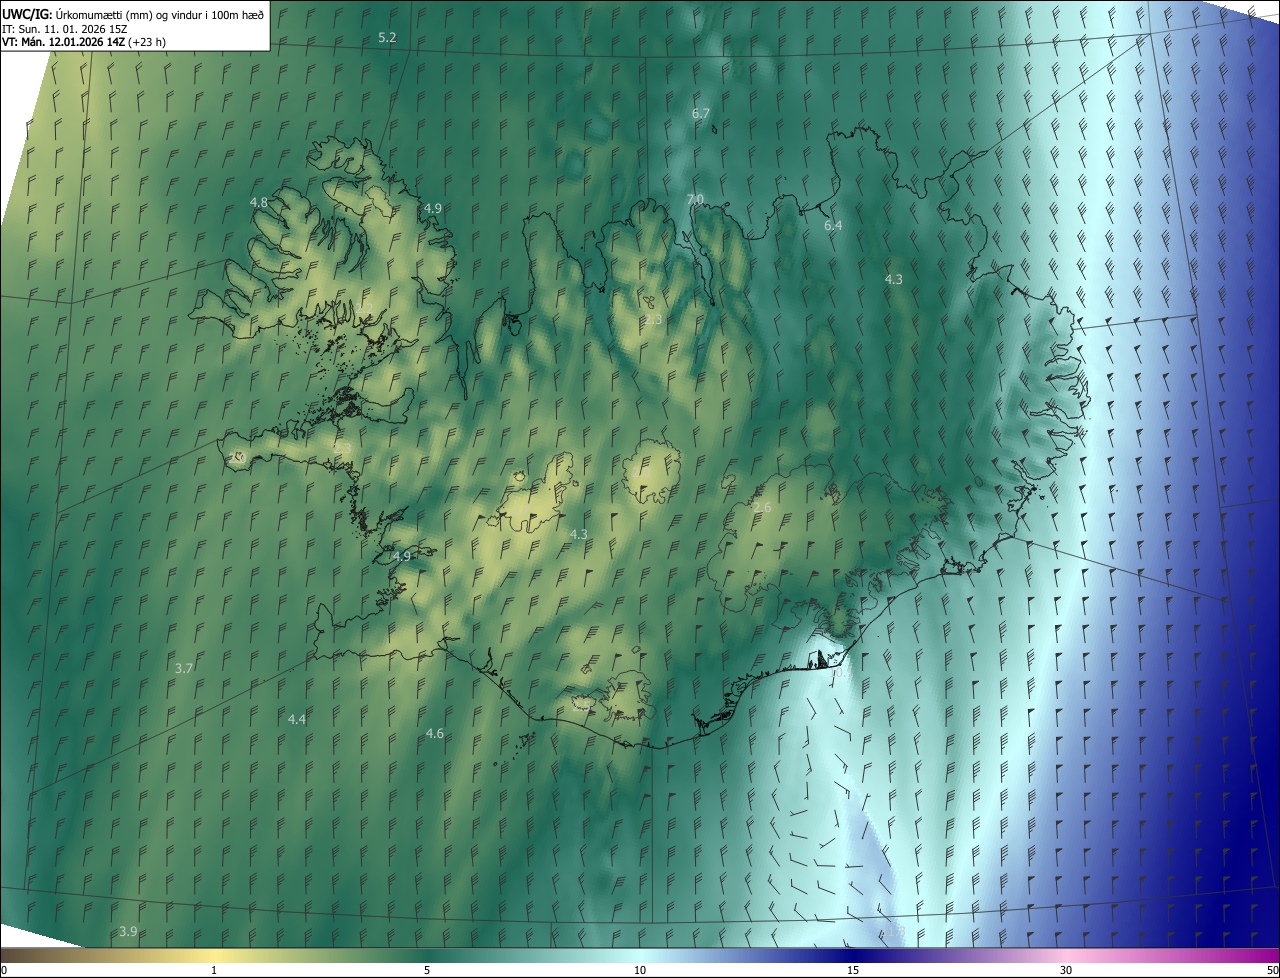The width and height of the screenshot is (1280, 978).
Task: Click the "1" tick label on the colour scale
Action: tap(214, 970)
